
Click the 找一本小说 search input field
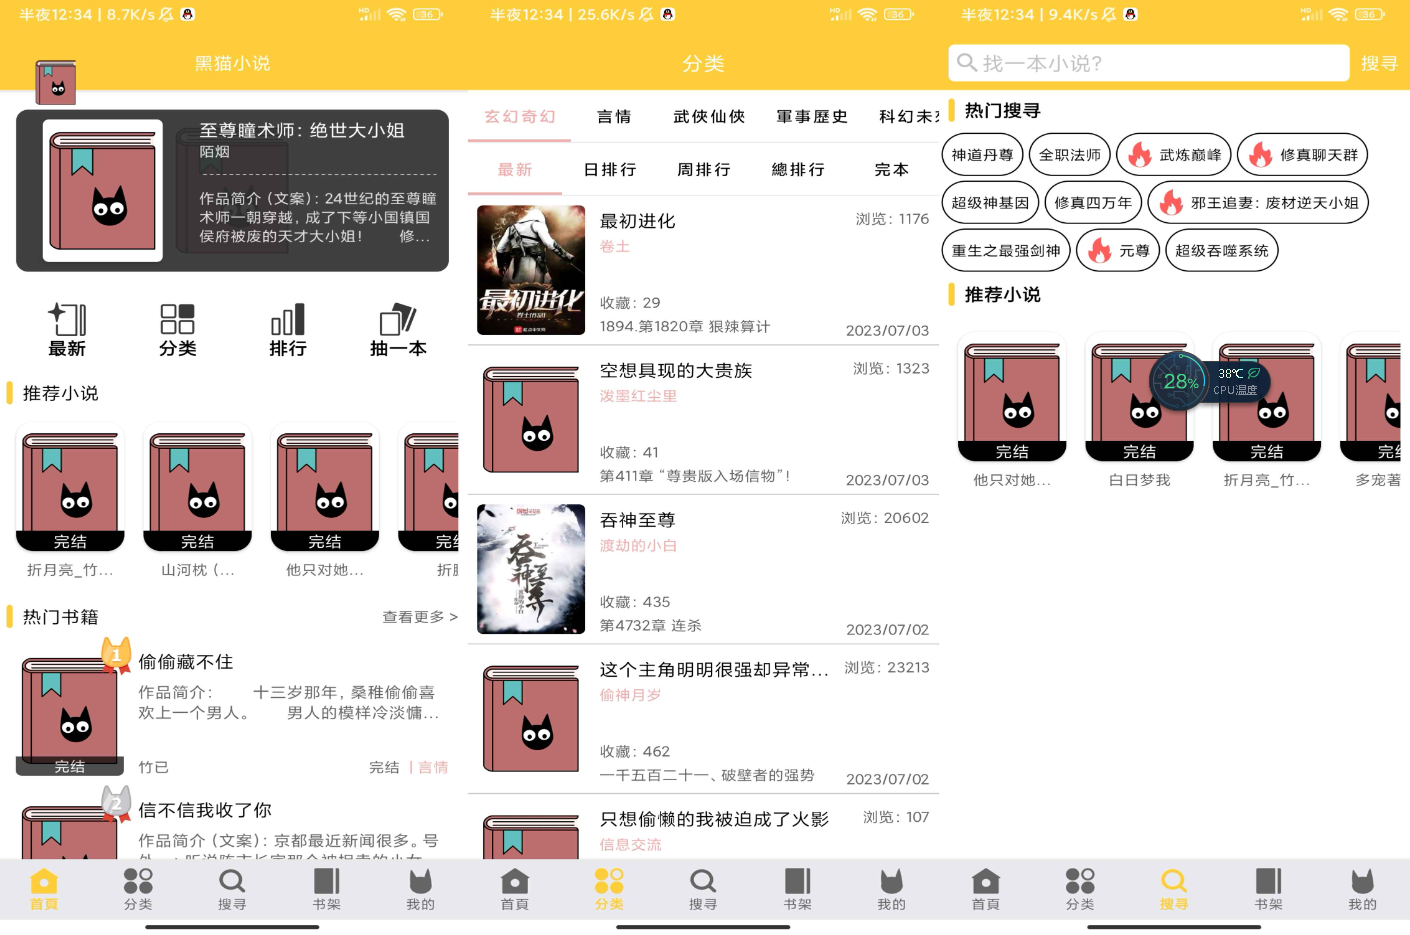coord(1148,63)
